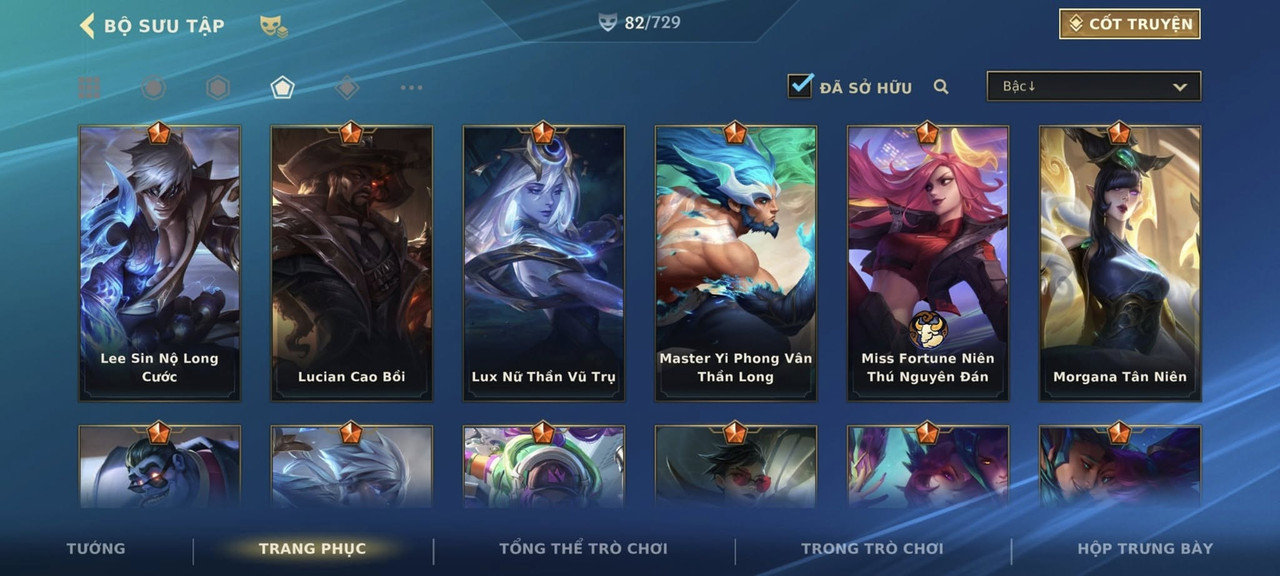Image resolution: width=1280 pixels, height=576 pixels.
Task: Select the diamond rarity filter icon
Action: pyautogui.click(x=347, y=88)
